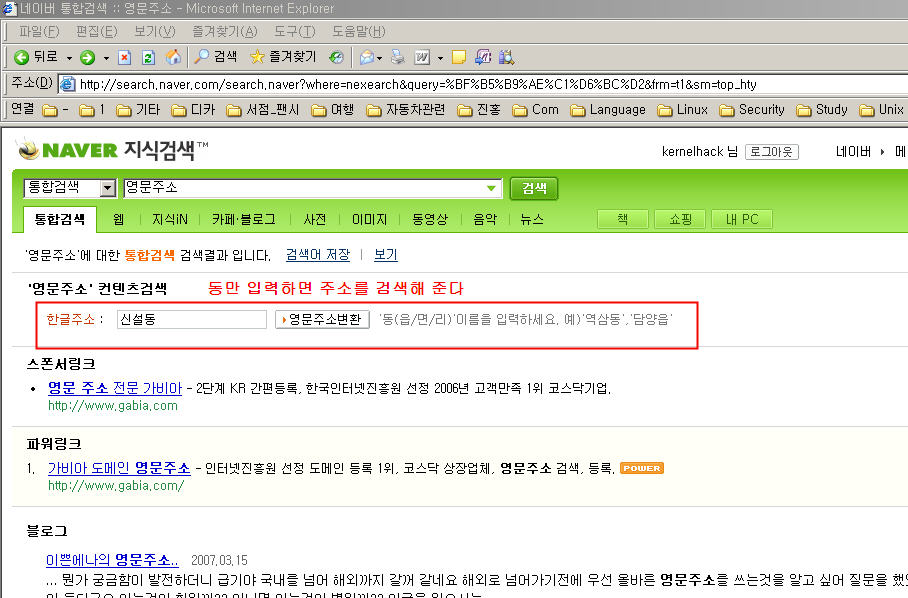The width and height of the screenshot is (908, 598).
Task: Open the 도움말(H) menu
Action: click(359, 32)
